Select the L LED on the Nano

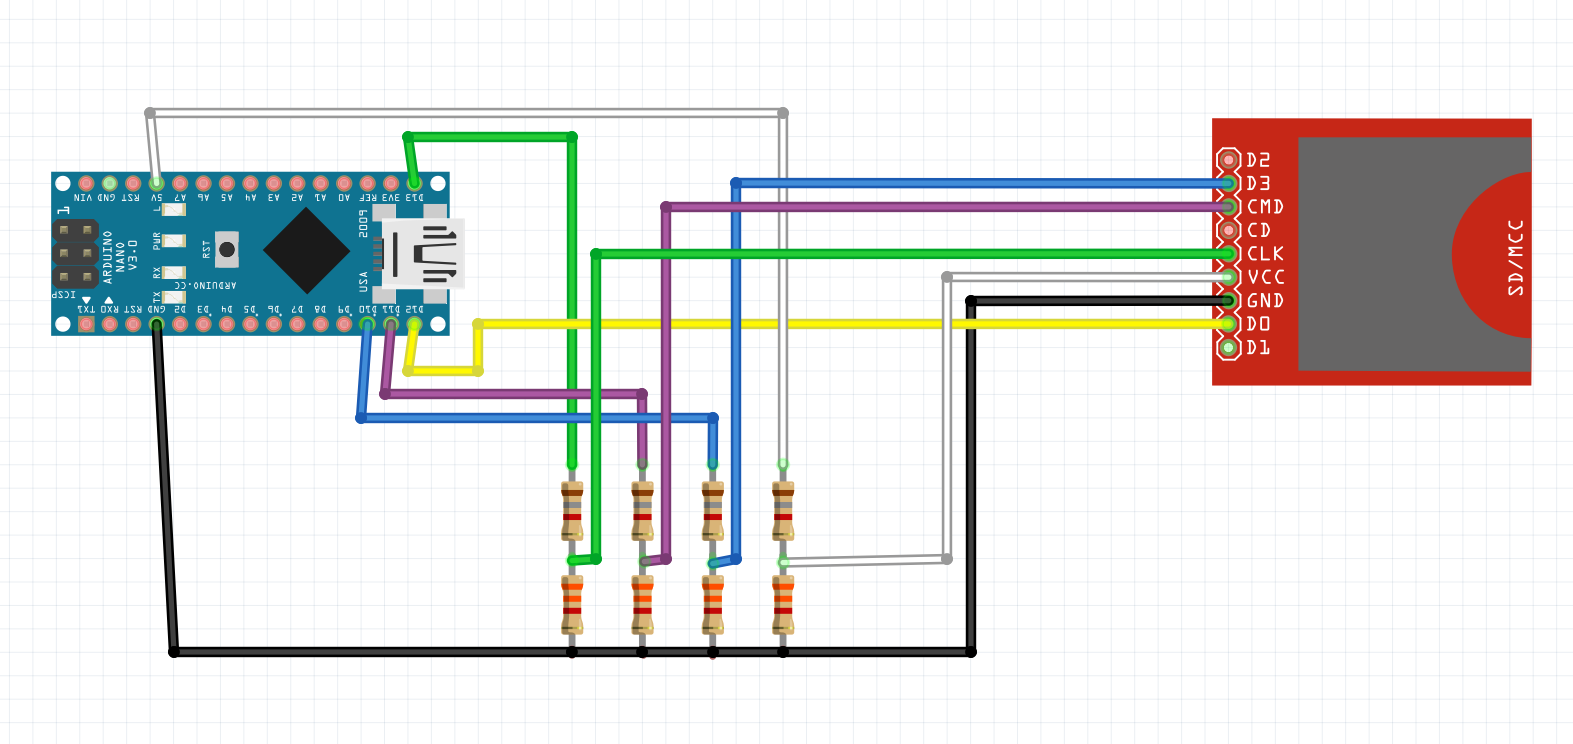174,210
